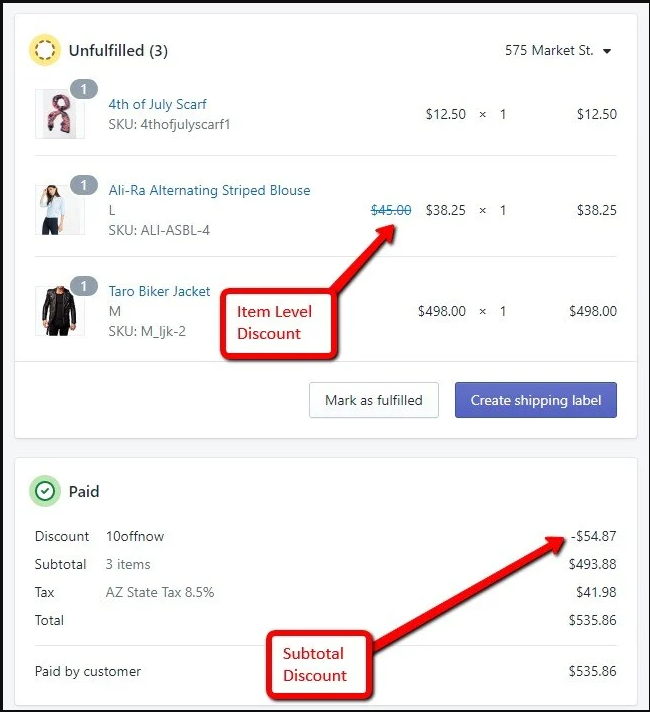Image resolution: width=650 pixels, height=712 pixels.
Task: Click the blouse quantity badge
Action: [x=84, y=185]
